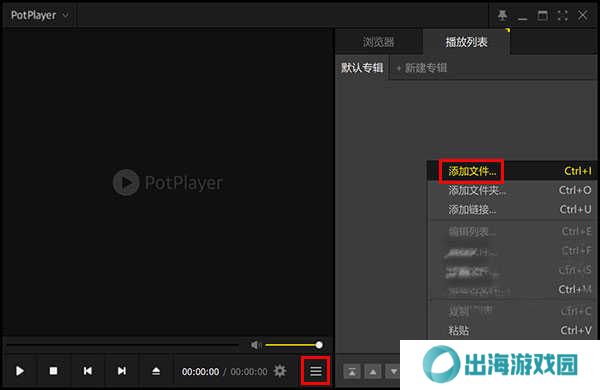Start playback with the play button

tap(20, 371)
